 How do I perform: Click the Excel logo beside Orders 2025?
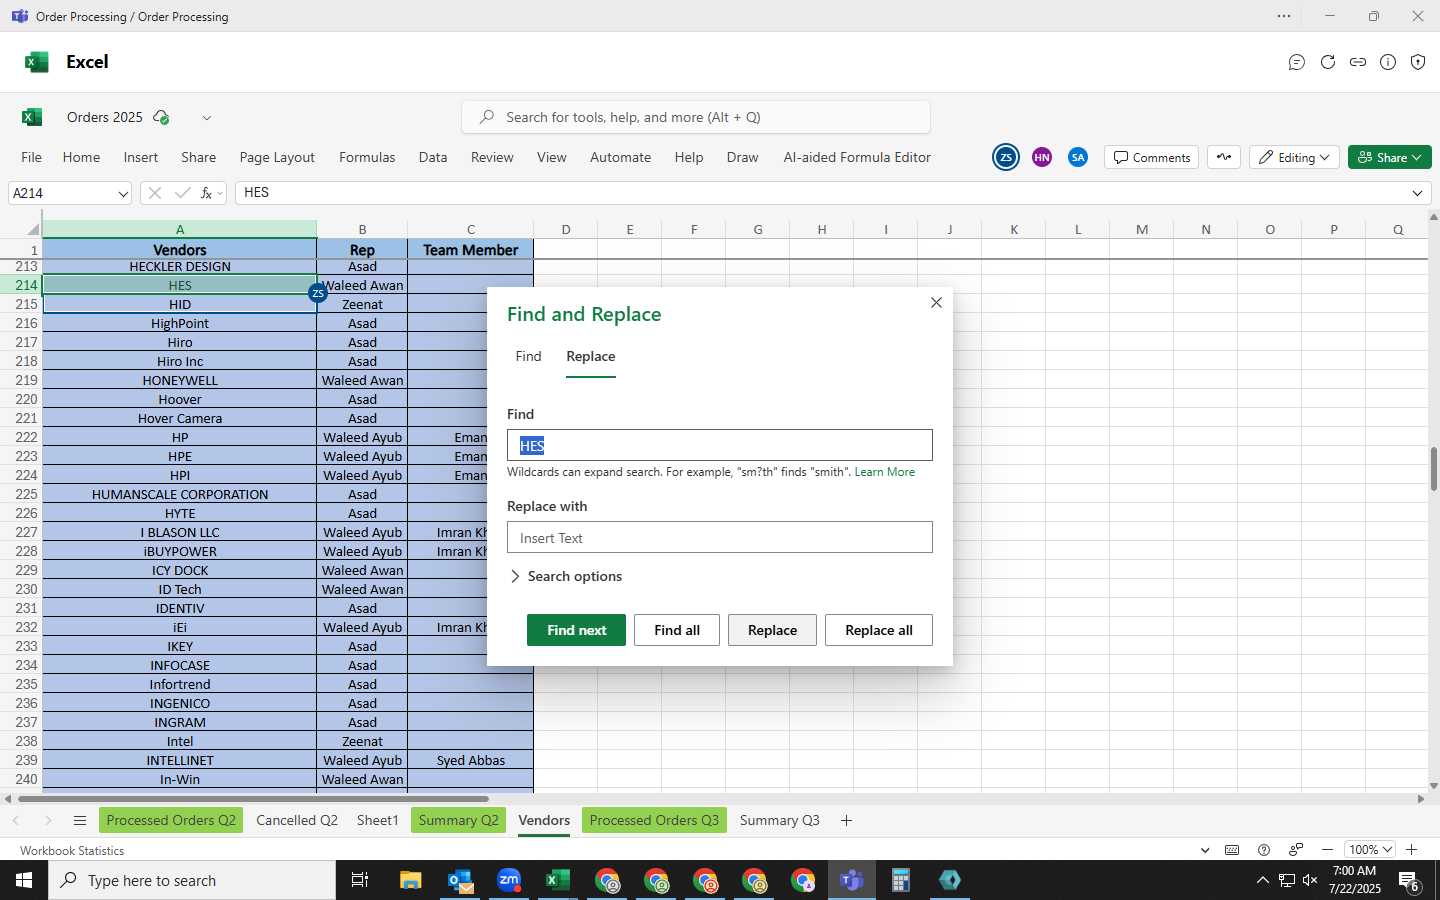[32, 117]
